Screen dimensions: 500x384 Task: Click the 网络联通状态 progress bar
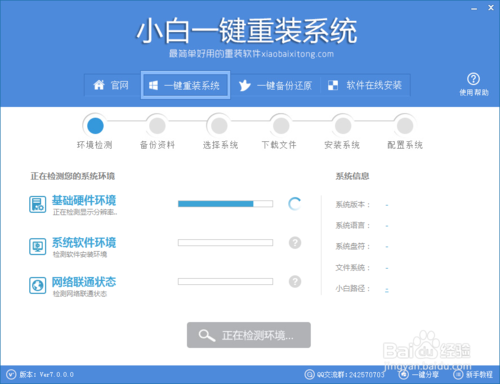point(225,282)
